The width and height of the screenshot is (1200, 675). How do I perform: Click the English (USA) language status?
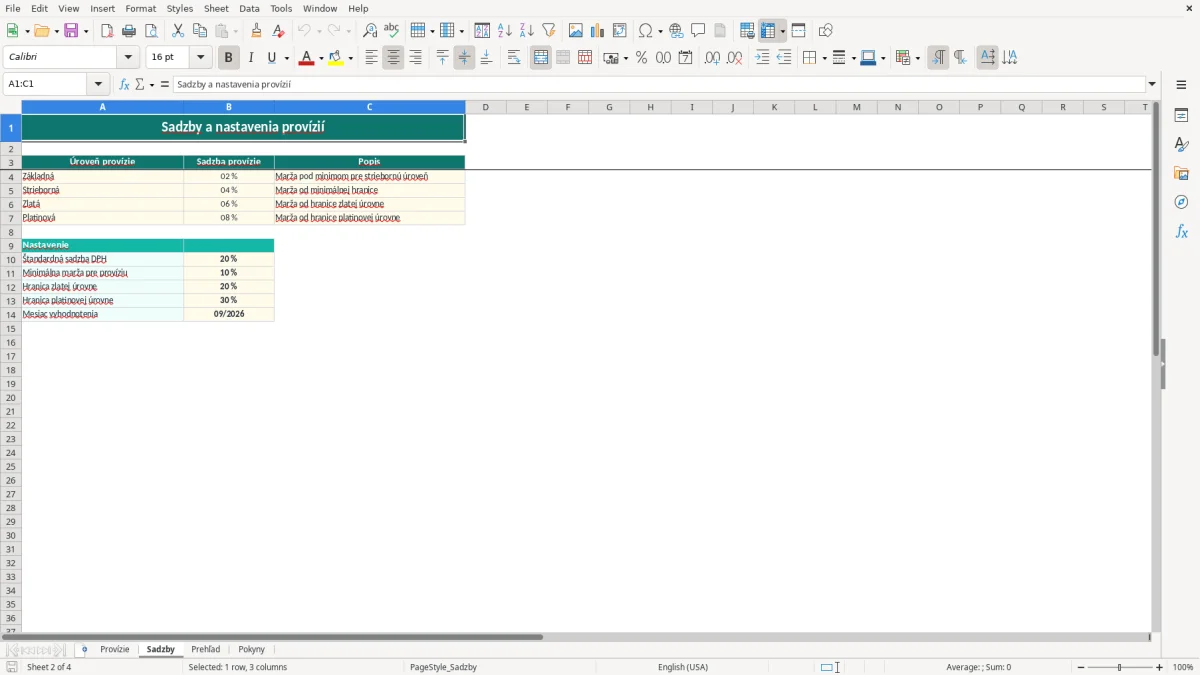click(x=683, y=667)
